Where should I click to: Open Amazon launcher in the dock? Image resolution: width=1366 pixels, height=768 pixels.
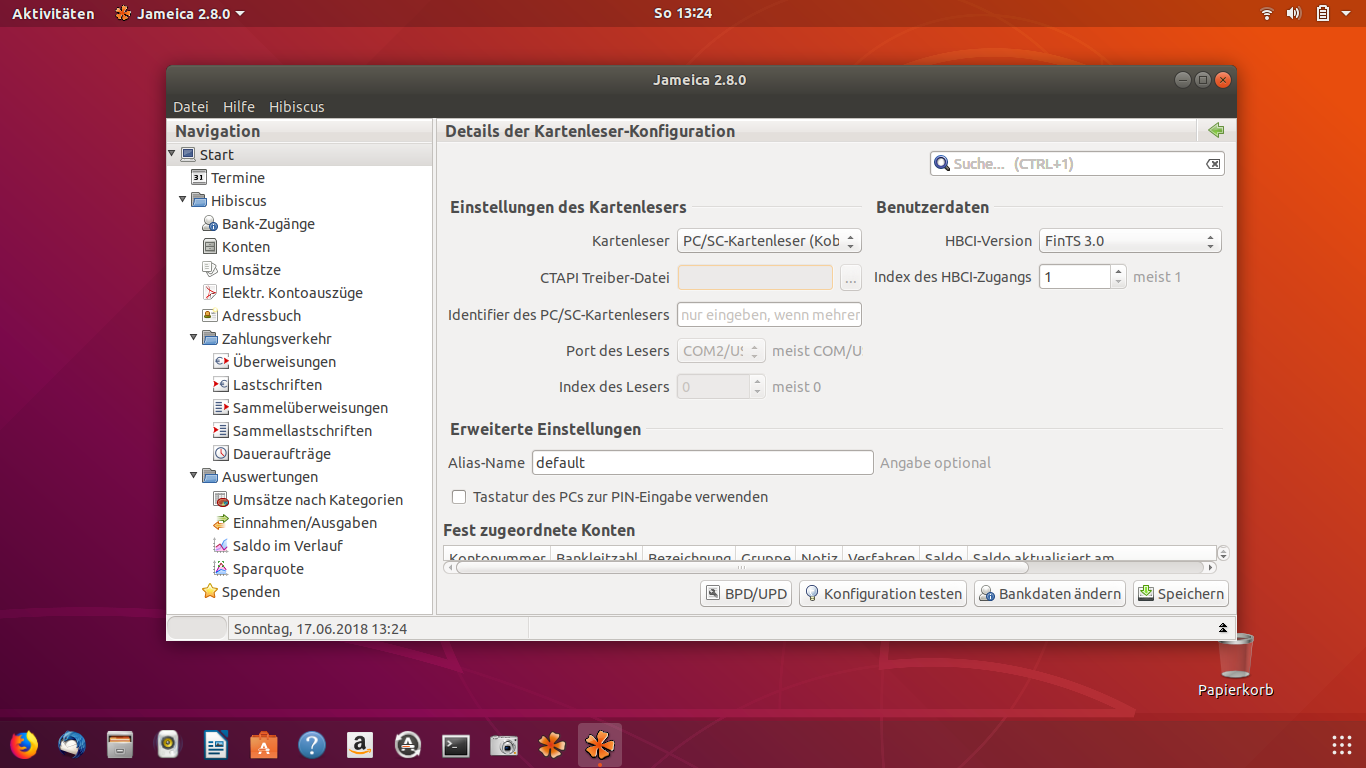pos(360,745)
